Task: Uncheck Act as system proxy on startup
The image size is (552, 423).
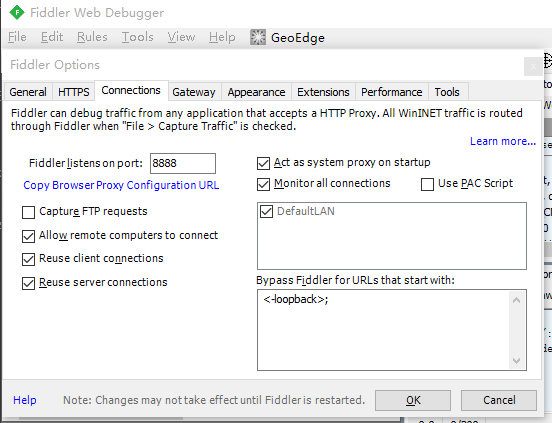Action: (263, 163)
